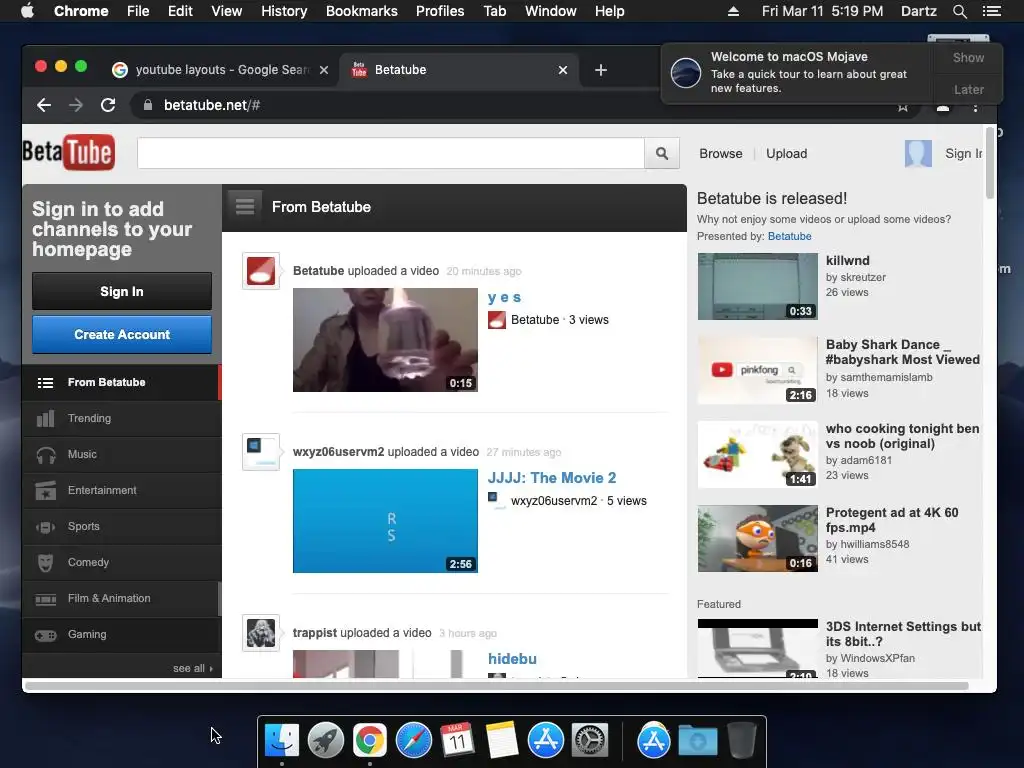Click Spotlight search in the menu bar

pyautogui.click(x=959, y=11)
